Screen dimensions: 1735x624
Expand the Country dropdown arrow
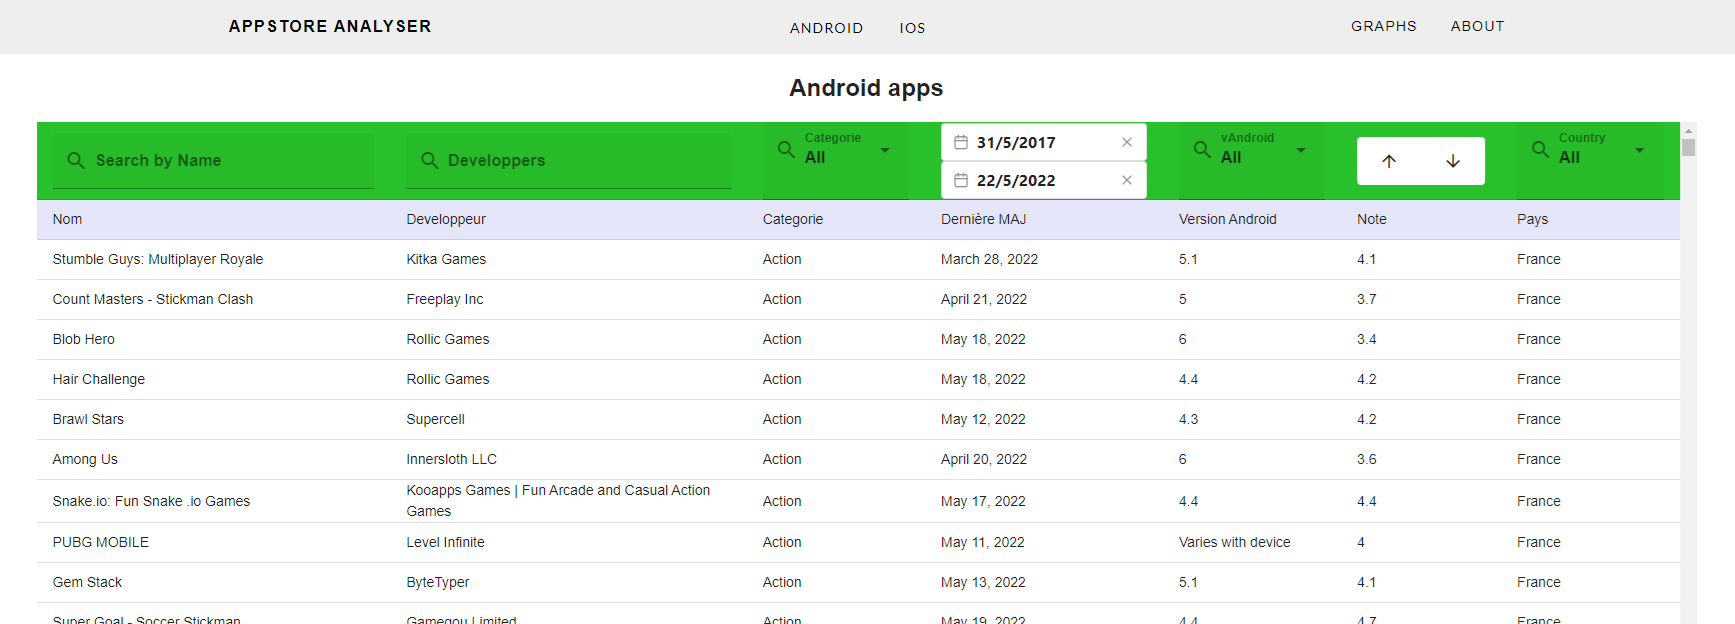click(1639, 150)
